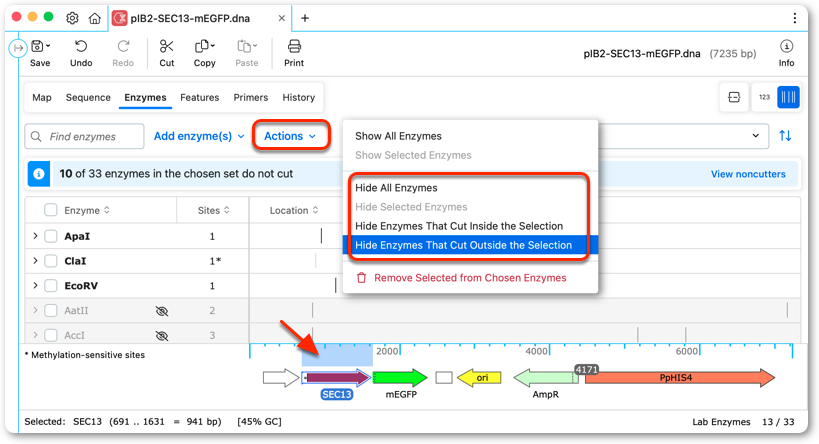The width and height of the screenshot is (819, 444).
Task: Expand the AccI row
Action: [35, 335]
